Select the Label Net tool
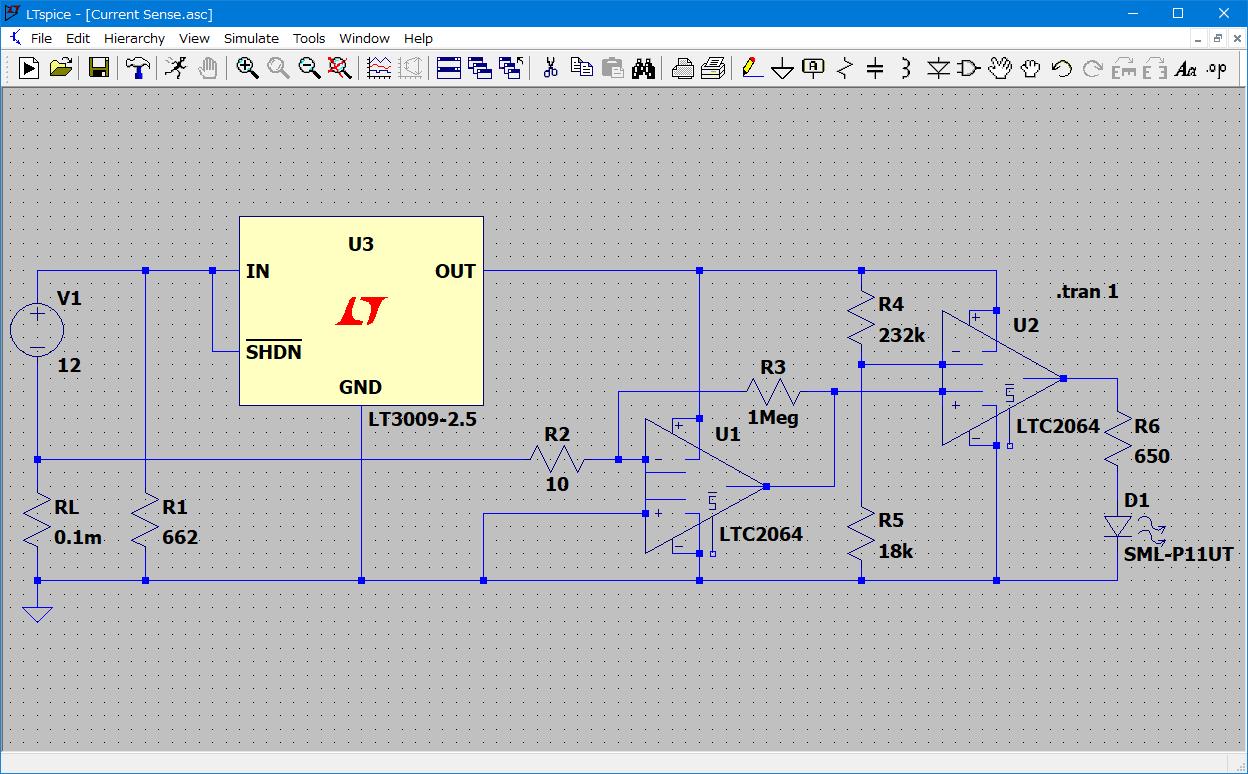Viewport: 1248px width, 774px height. 813,68
